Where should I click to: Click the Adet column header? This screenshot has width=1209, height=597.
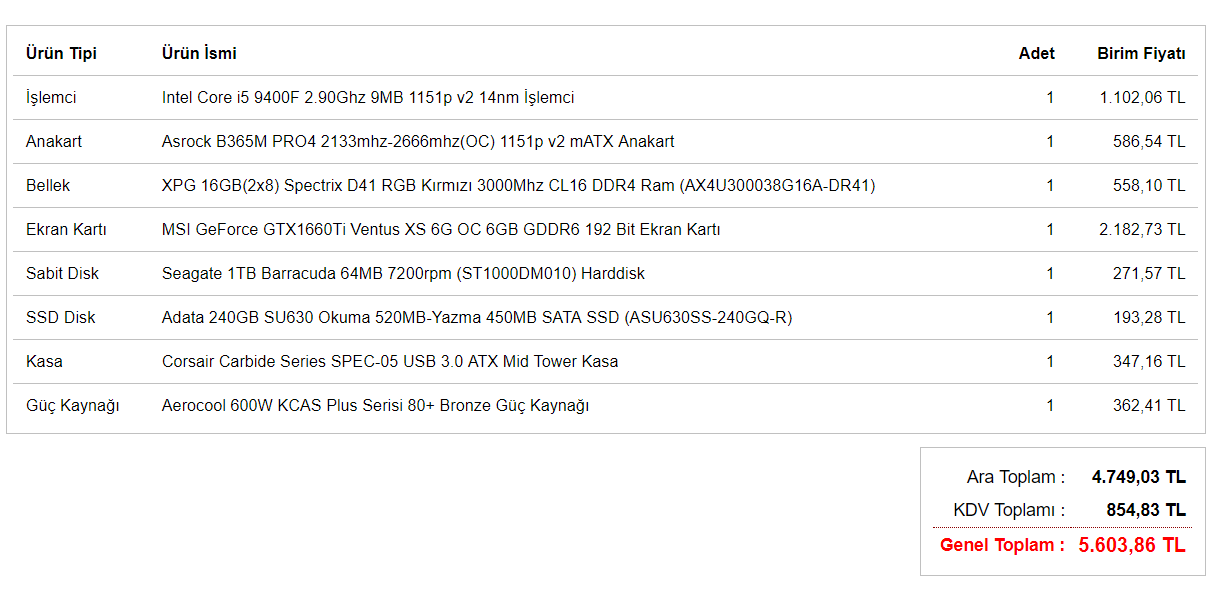tap(1037, 54)
